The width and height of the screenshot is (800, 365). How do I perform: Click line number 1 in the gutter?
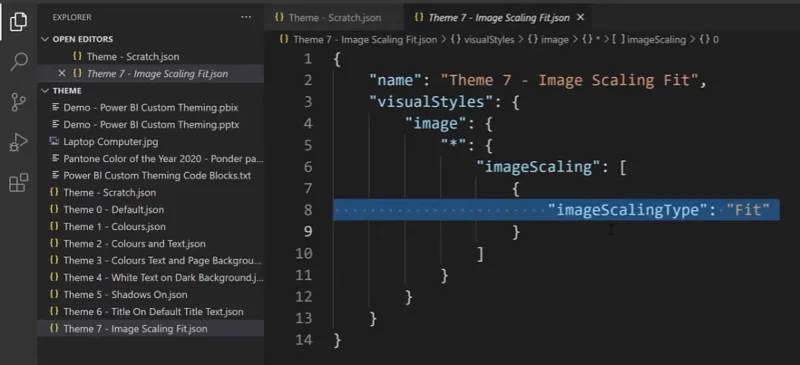tap(307, 59)
